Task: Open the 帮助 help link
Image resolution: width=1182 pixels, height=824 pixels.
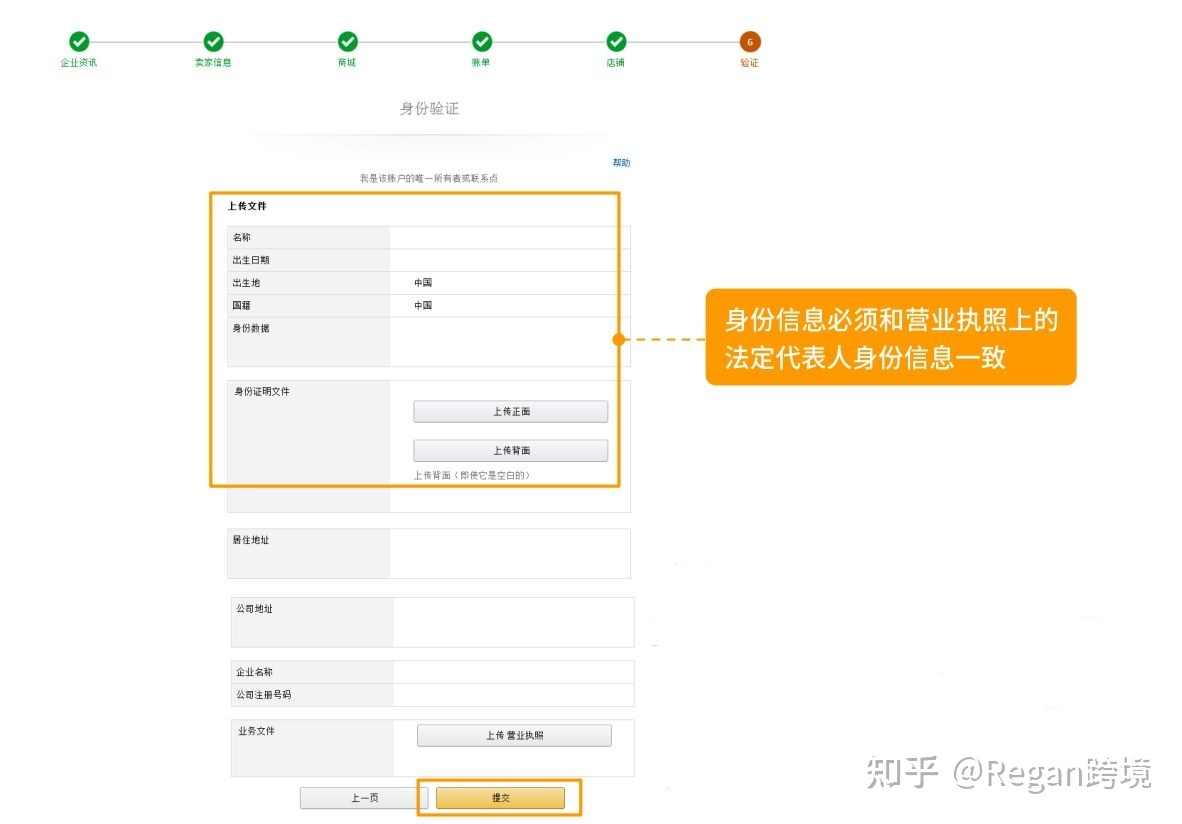Action: click(x=622, y=162)
